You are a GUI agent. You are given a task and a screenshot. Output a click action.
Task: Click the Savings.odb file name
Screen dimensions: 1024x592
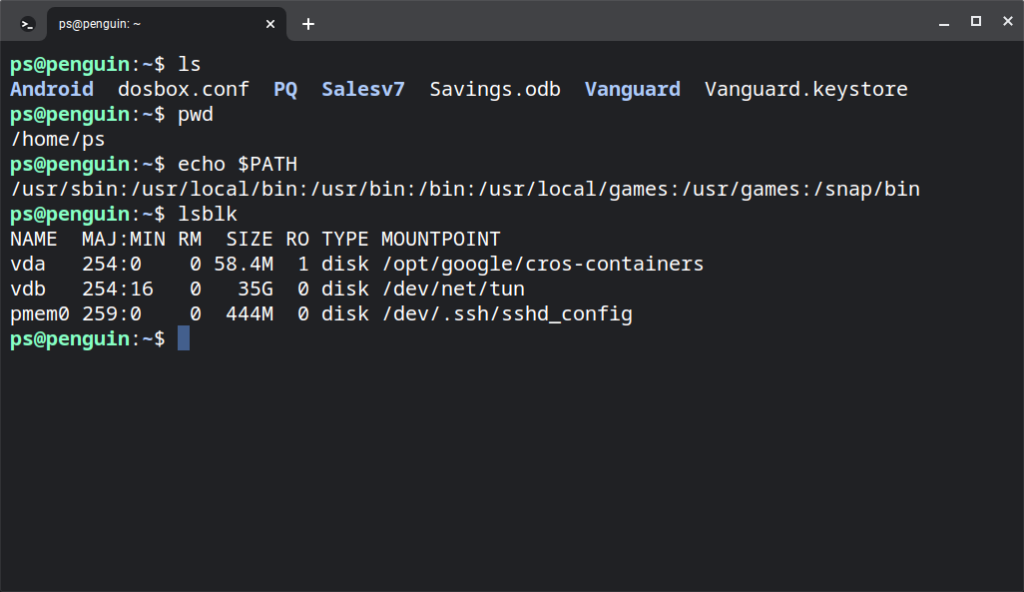coord(495,89)
